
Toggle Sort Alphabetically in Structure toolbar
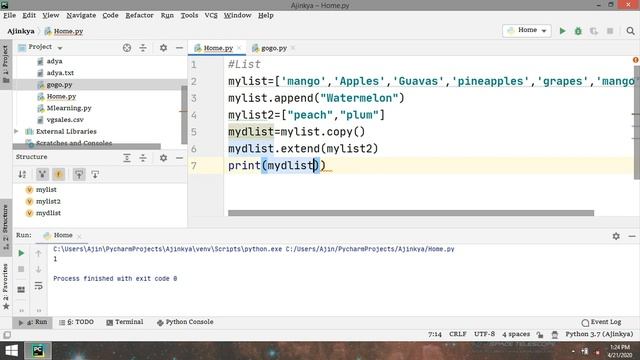click(x=22, y=174)
